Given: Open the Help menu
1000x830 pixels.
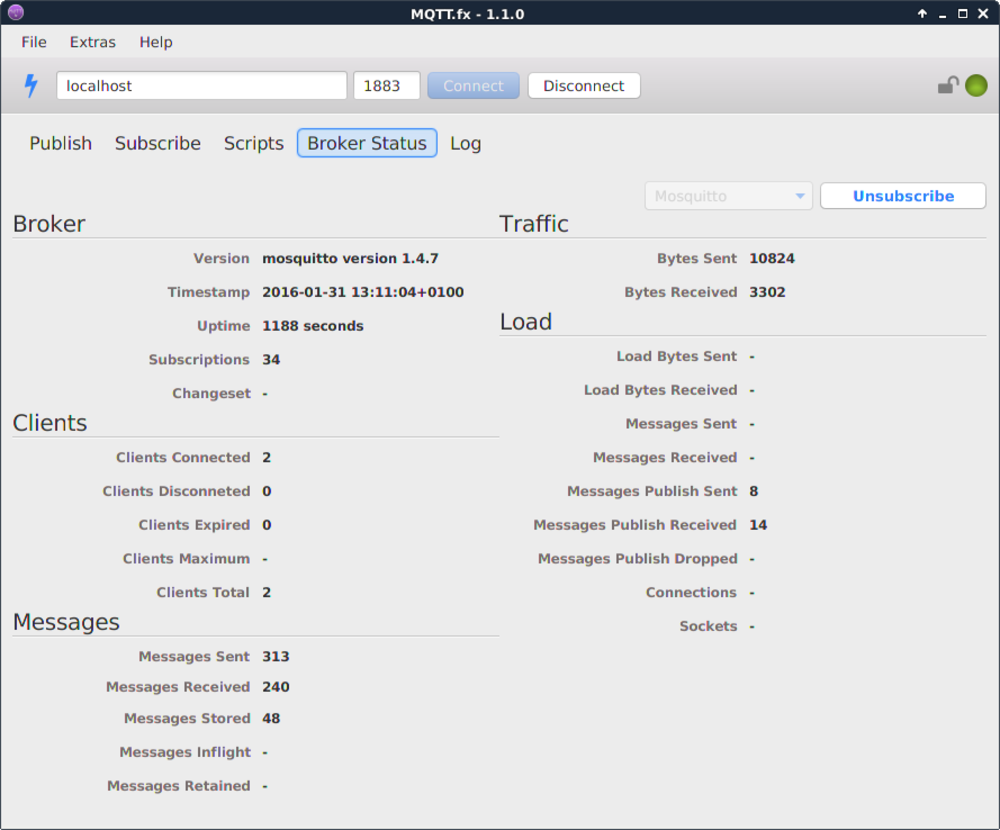Looking at the screenshot, I should (156, 42).
